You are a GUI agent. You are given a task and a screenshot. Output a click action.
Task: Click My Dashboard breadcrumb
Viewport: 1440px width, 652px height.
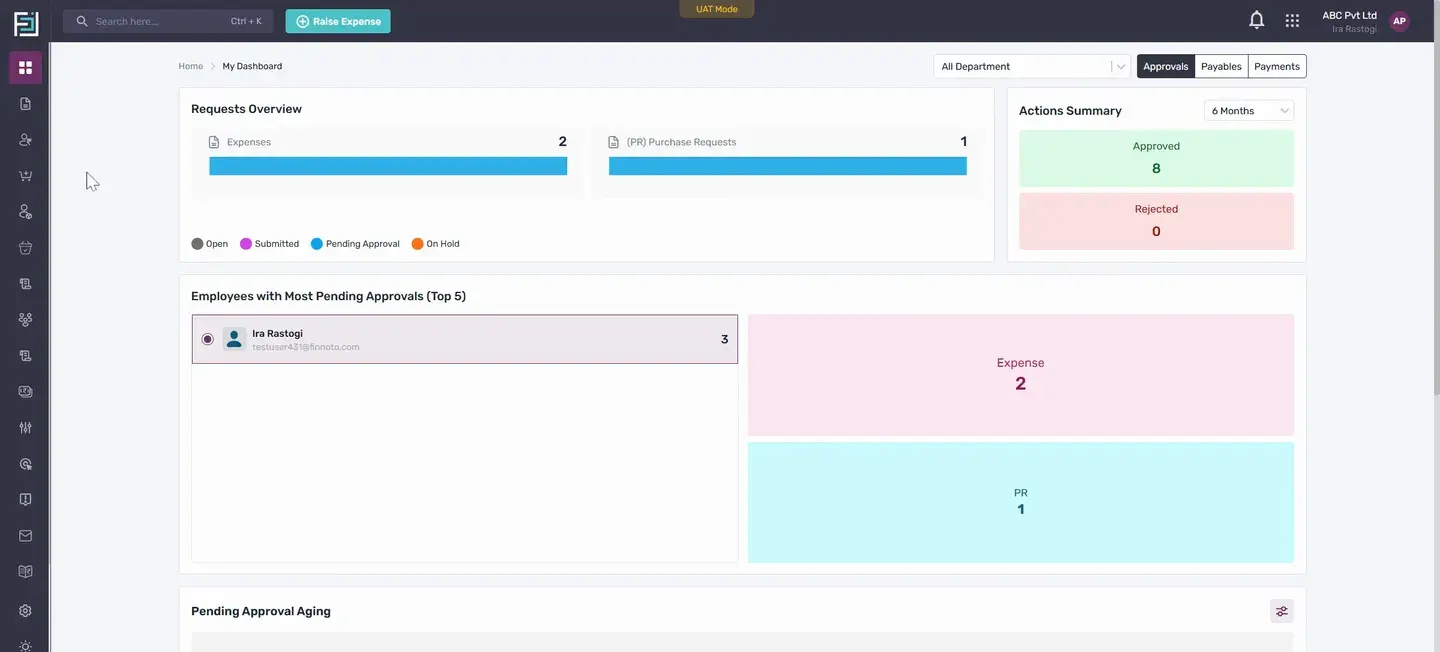pyautogui.click(x=252, y=66)
